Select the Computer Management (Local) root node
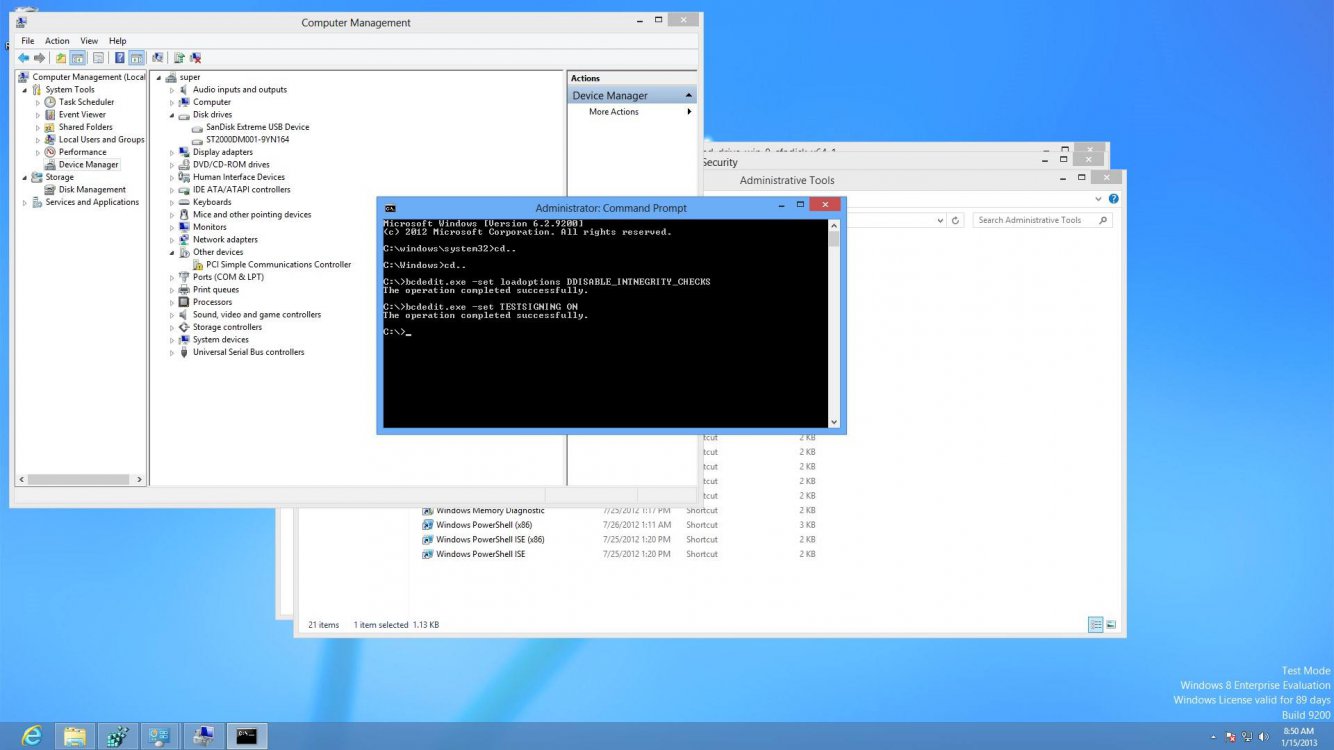This screenshot has width=1334, height=750. [88, 77]
